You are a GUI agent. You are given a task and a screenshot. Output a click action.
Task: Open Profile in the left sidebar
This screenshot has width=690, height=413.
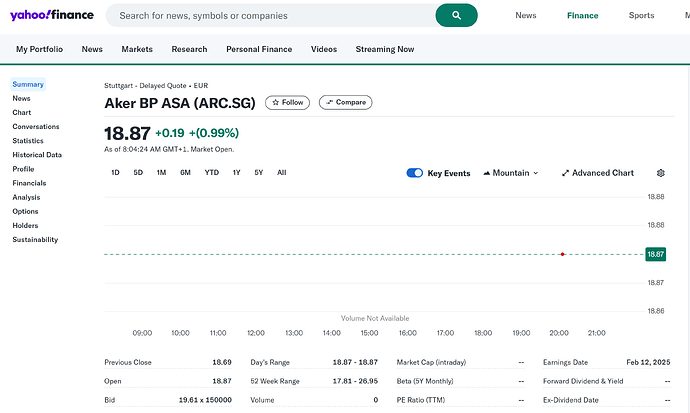tap(23, 169)
